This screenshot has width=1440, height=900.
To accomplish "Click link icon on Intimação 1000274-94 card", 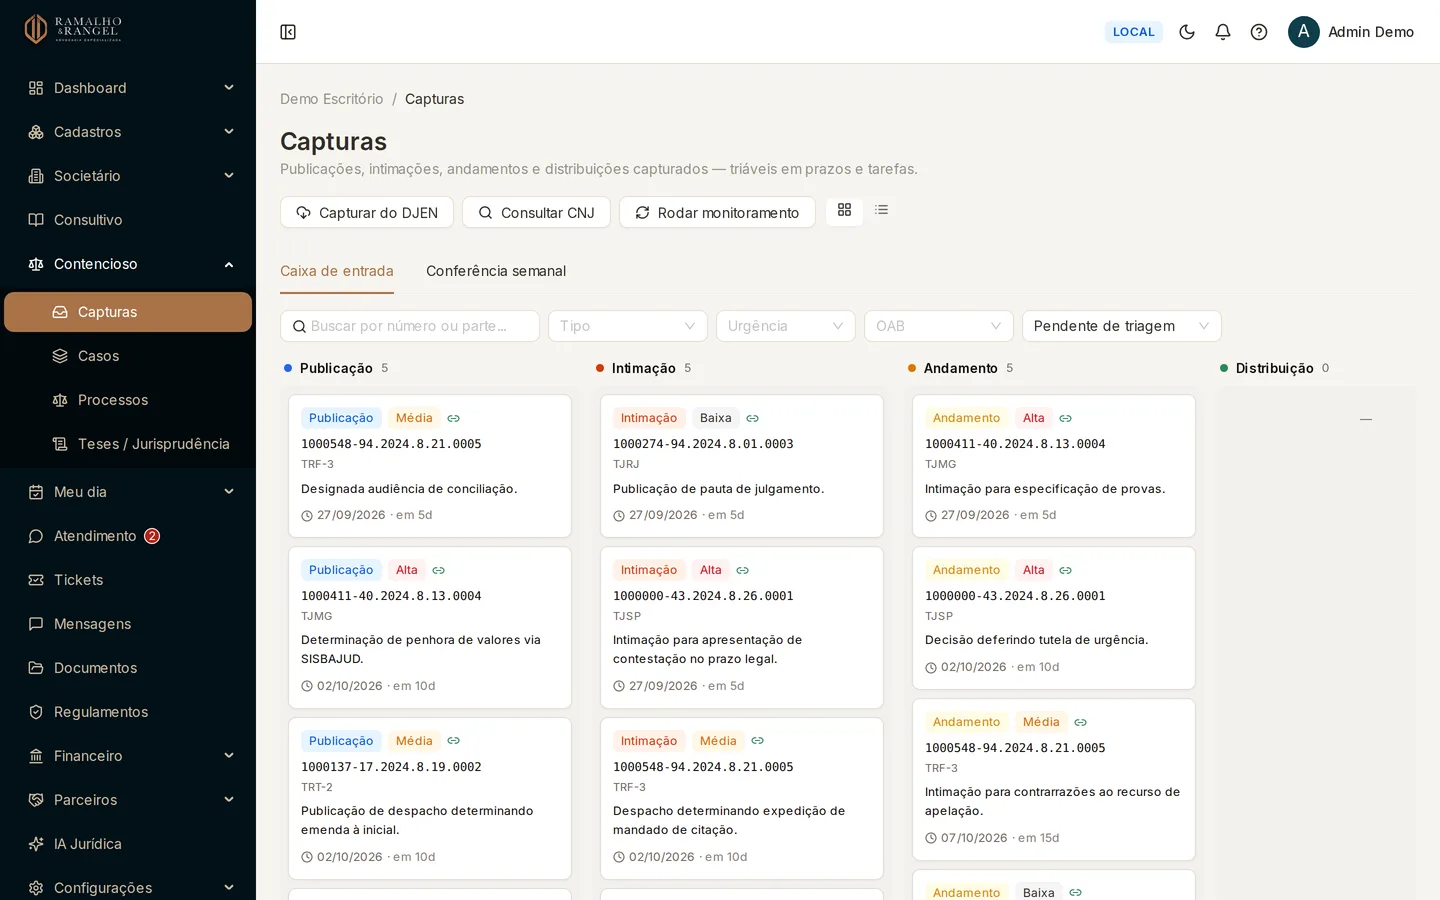I will coord(752,418).
